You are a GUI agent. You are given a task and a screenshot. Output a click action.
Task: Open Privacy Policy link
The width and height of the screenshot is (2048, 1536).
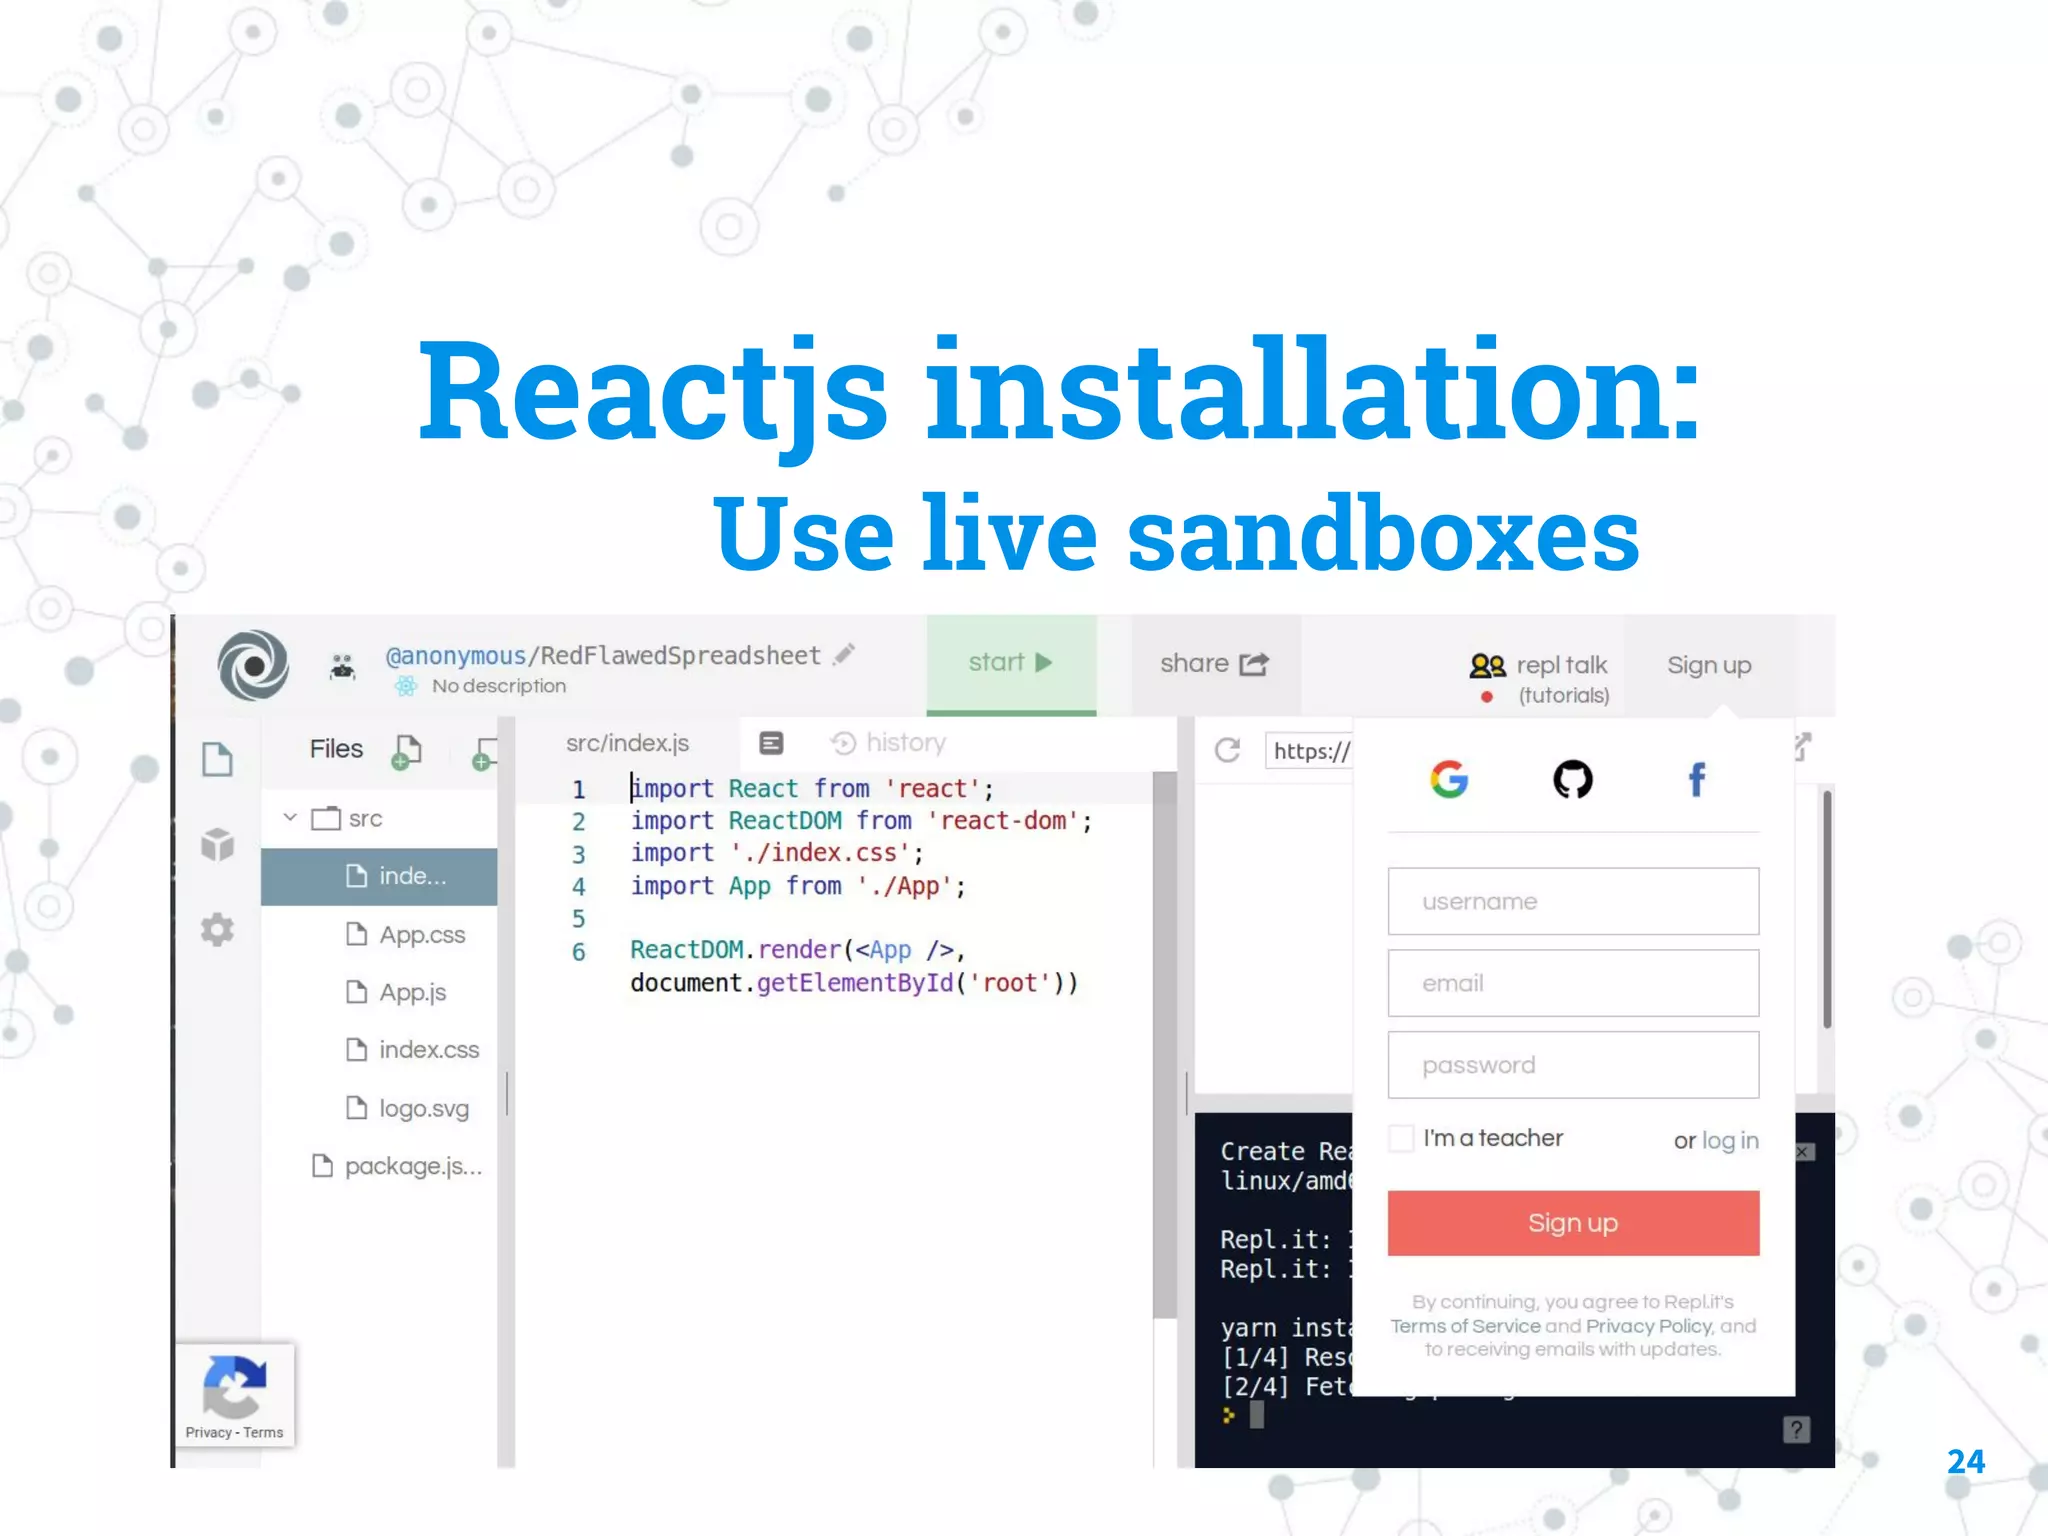[1649, 1326]
